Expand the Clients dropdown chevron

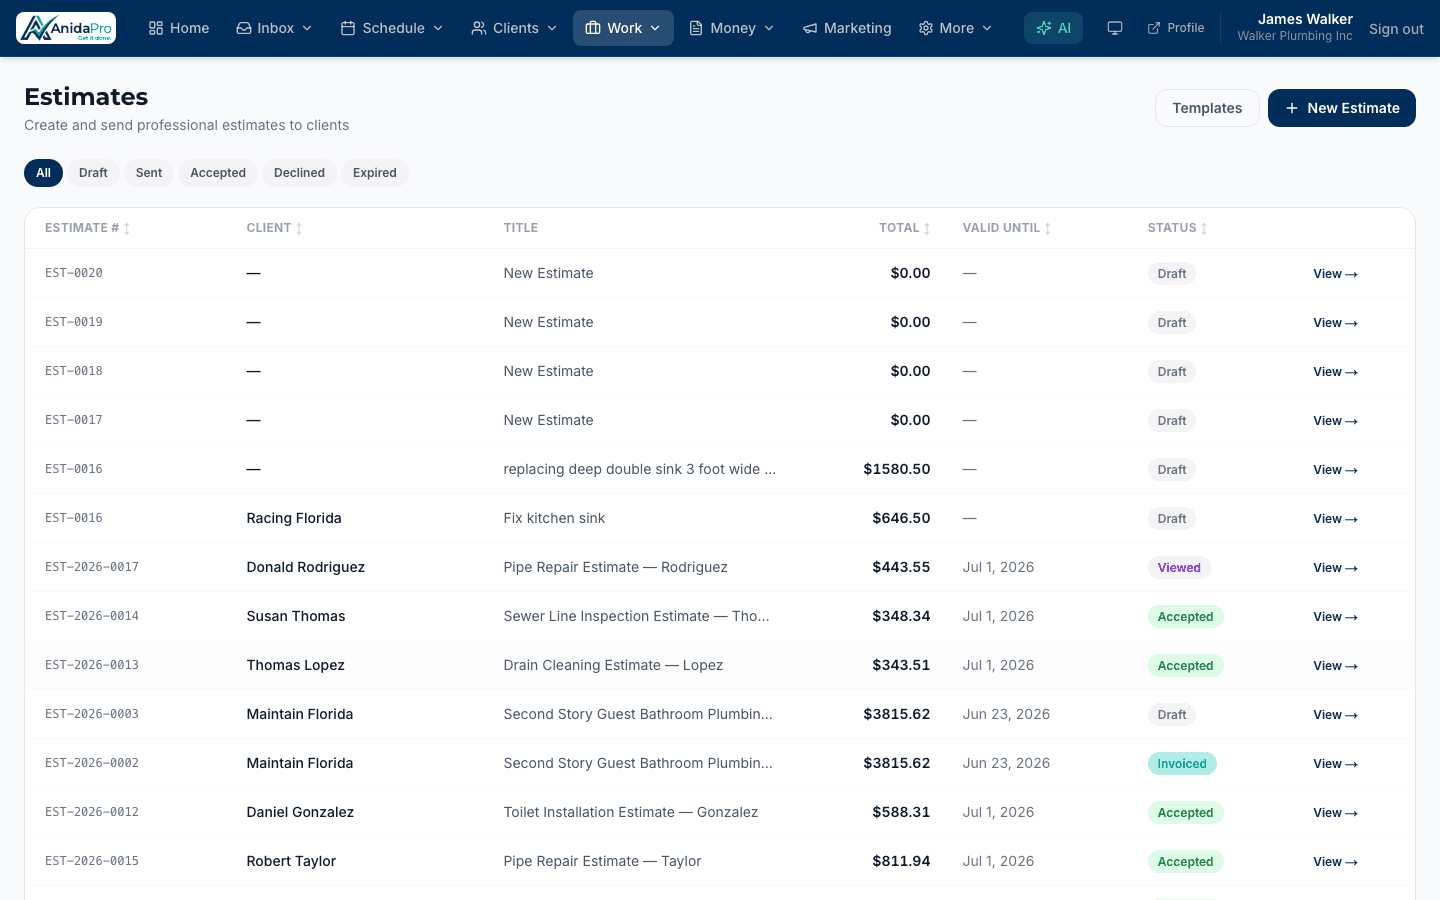pyautogui.click(x=552, y=28)
